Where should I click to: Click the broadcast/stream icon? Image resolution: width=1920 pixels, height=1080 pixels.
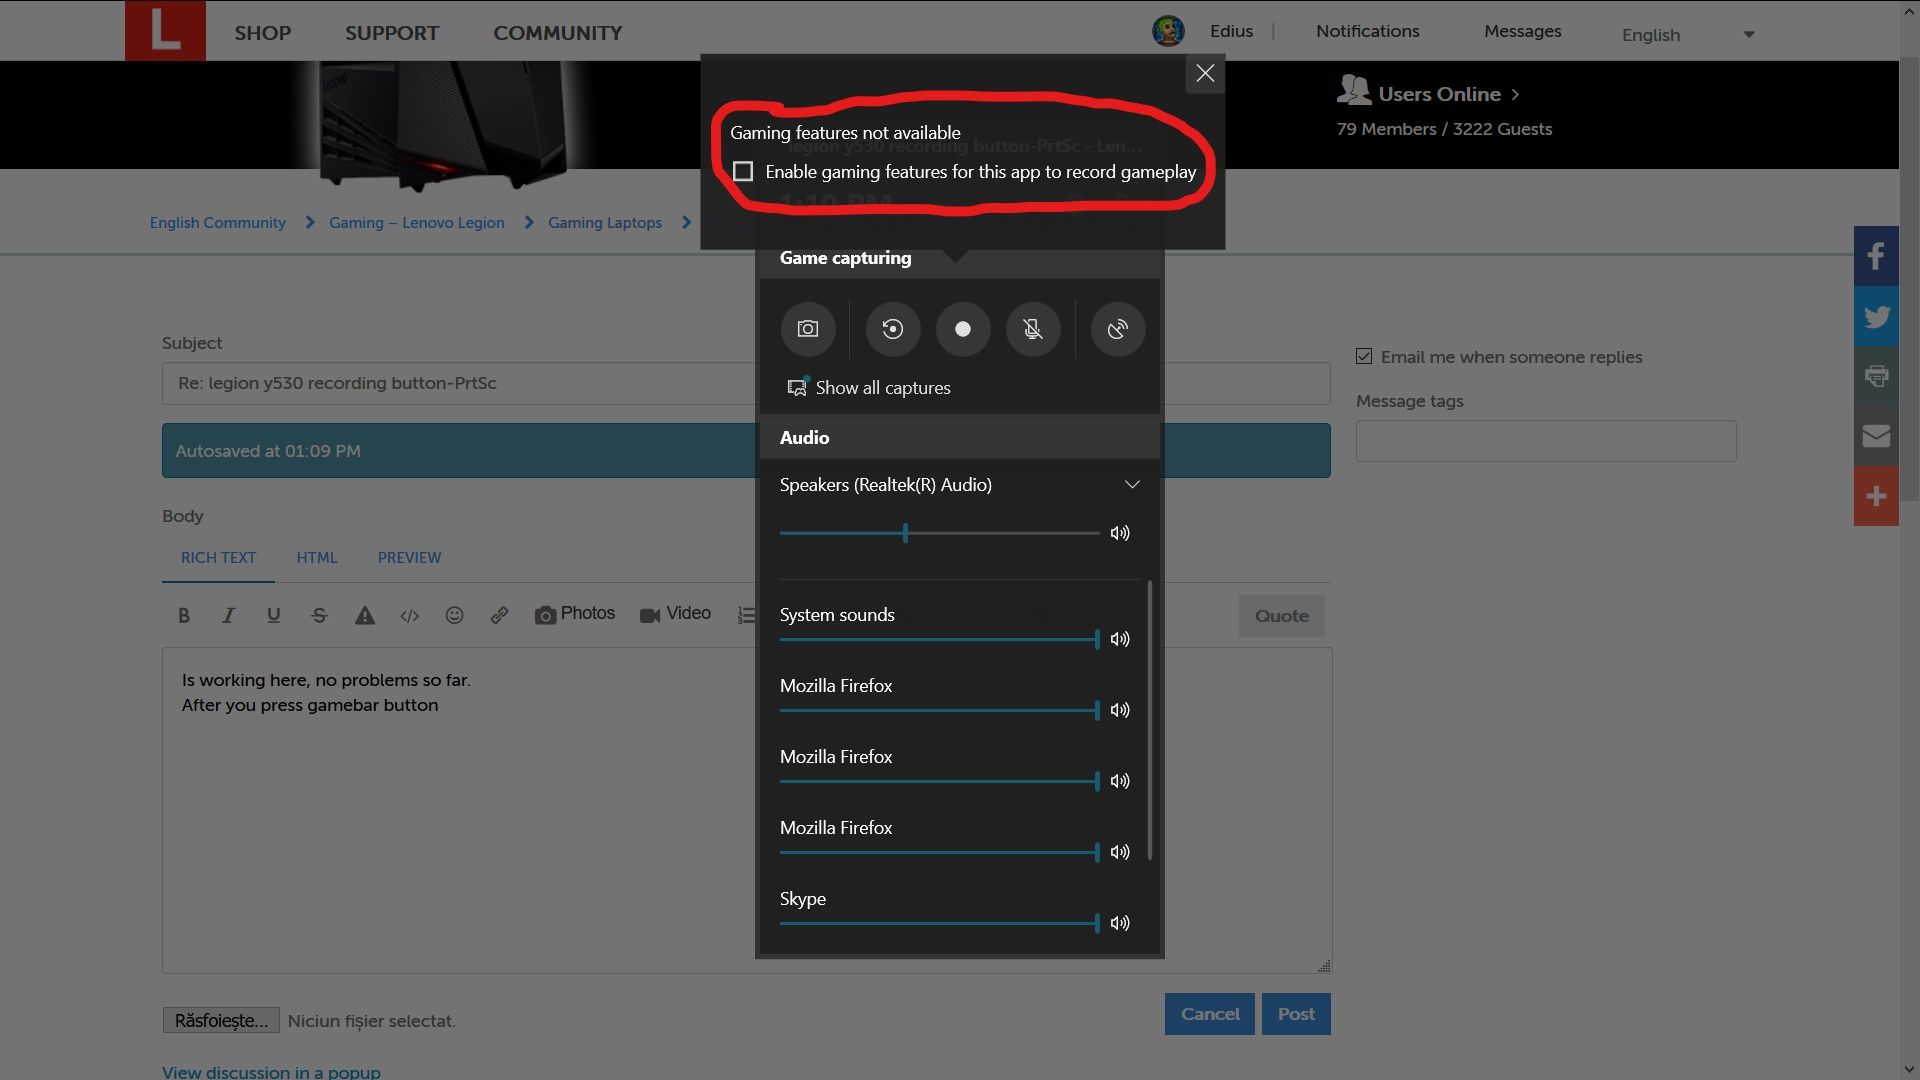(1114, 328)
